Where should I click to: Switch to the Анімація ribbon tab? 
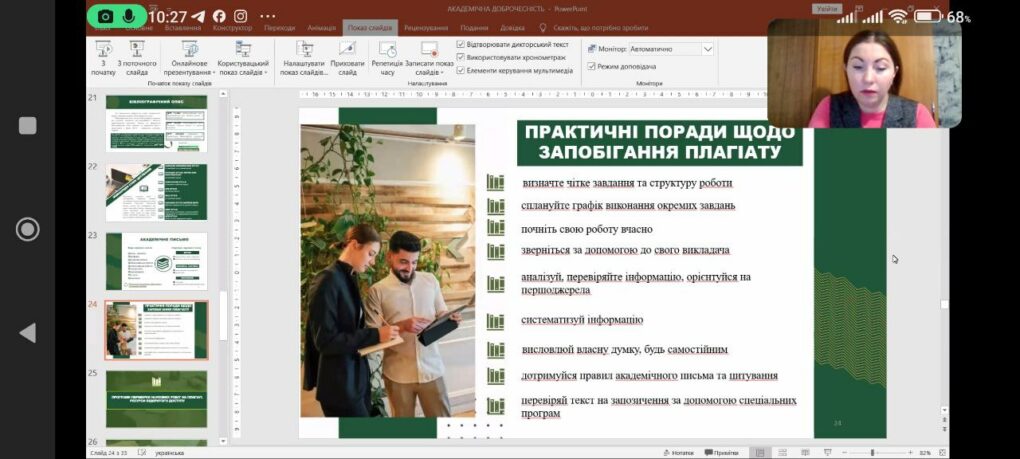coord(322,28)
